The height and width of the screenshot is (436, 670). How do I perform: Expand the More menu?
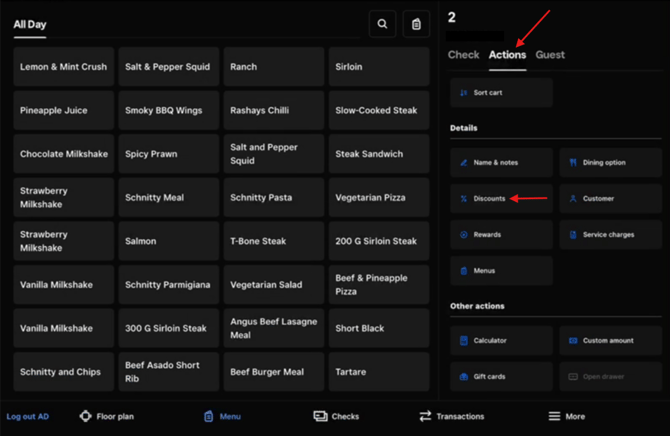point(566,416)
